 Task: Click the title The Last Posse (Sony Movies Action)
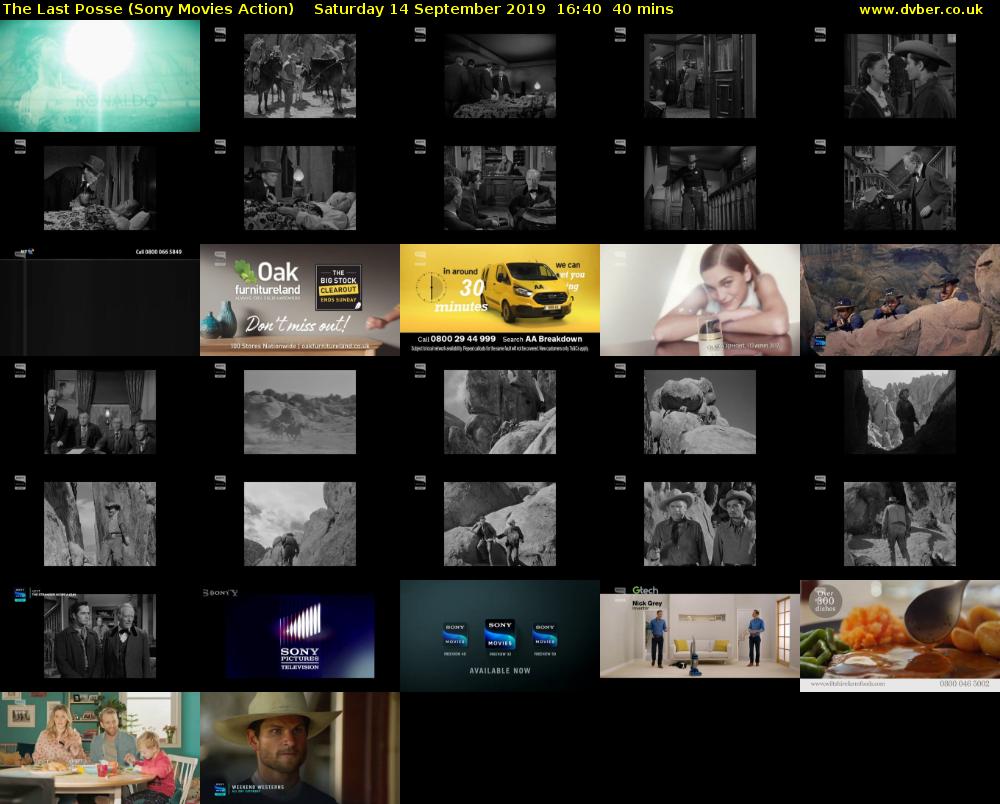click(148, 10)
